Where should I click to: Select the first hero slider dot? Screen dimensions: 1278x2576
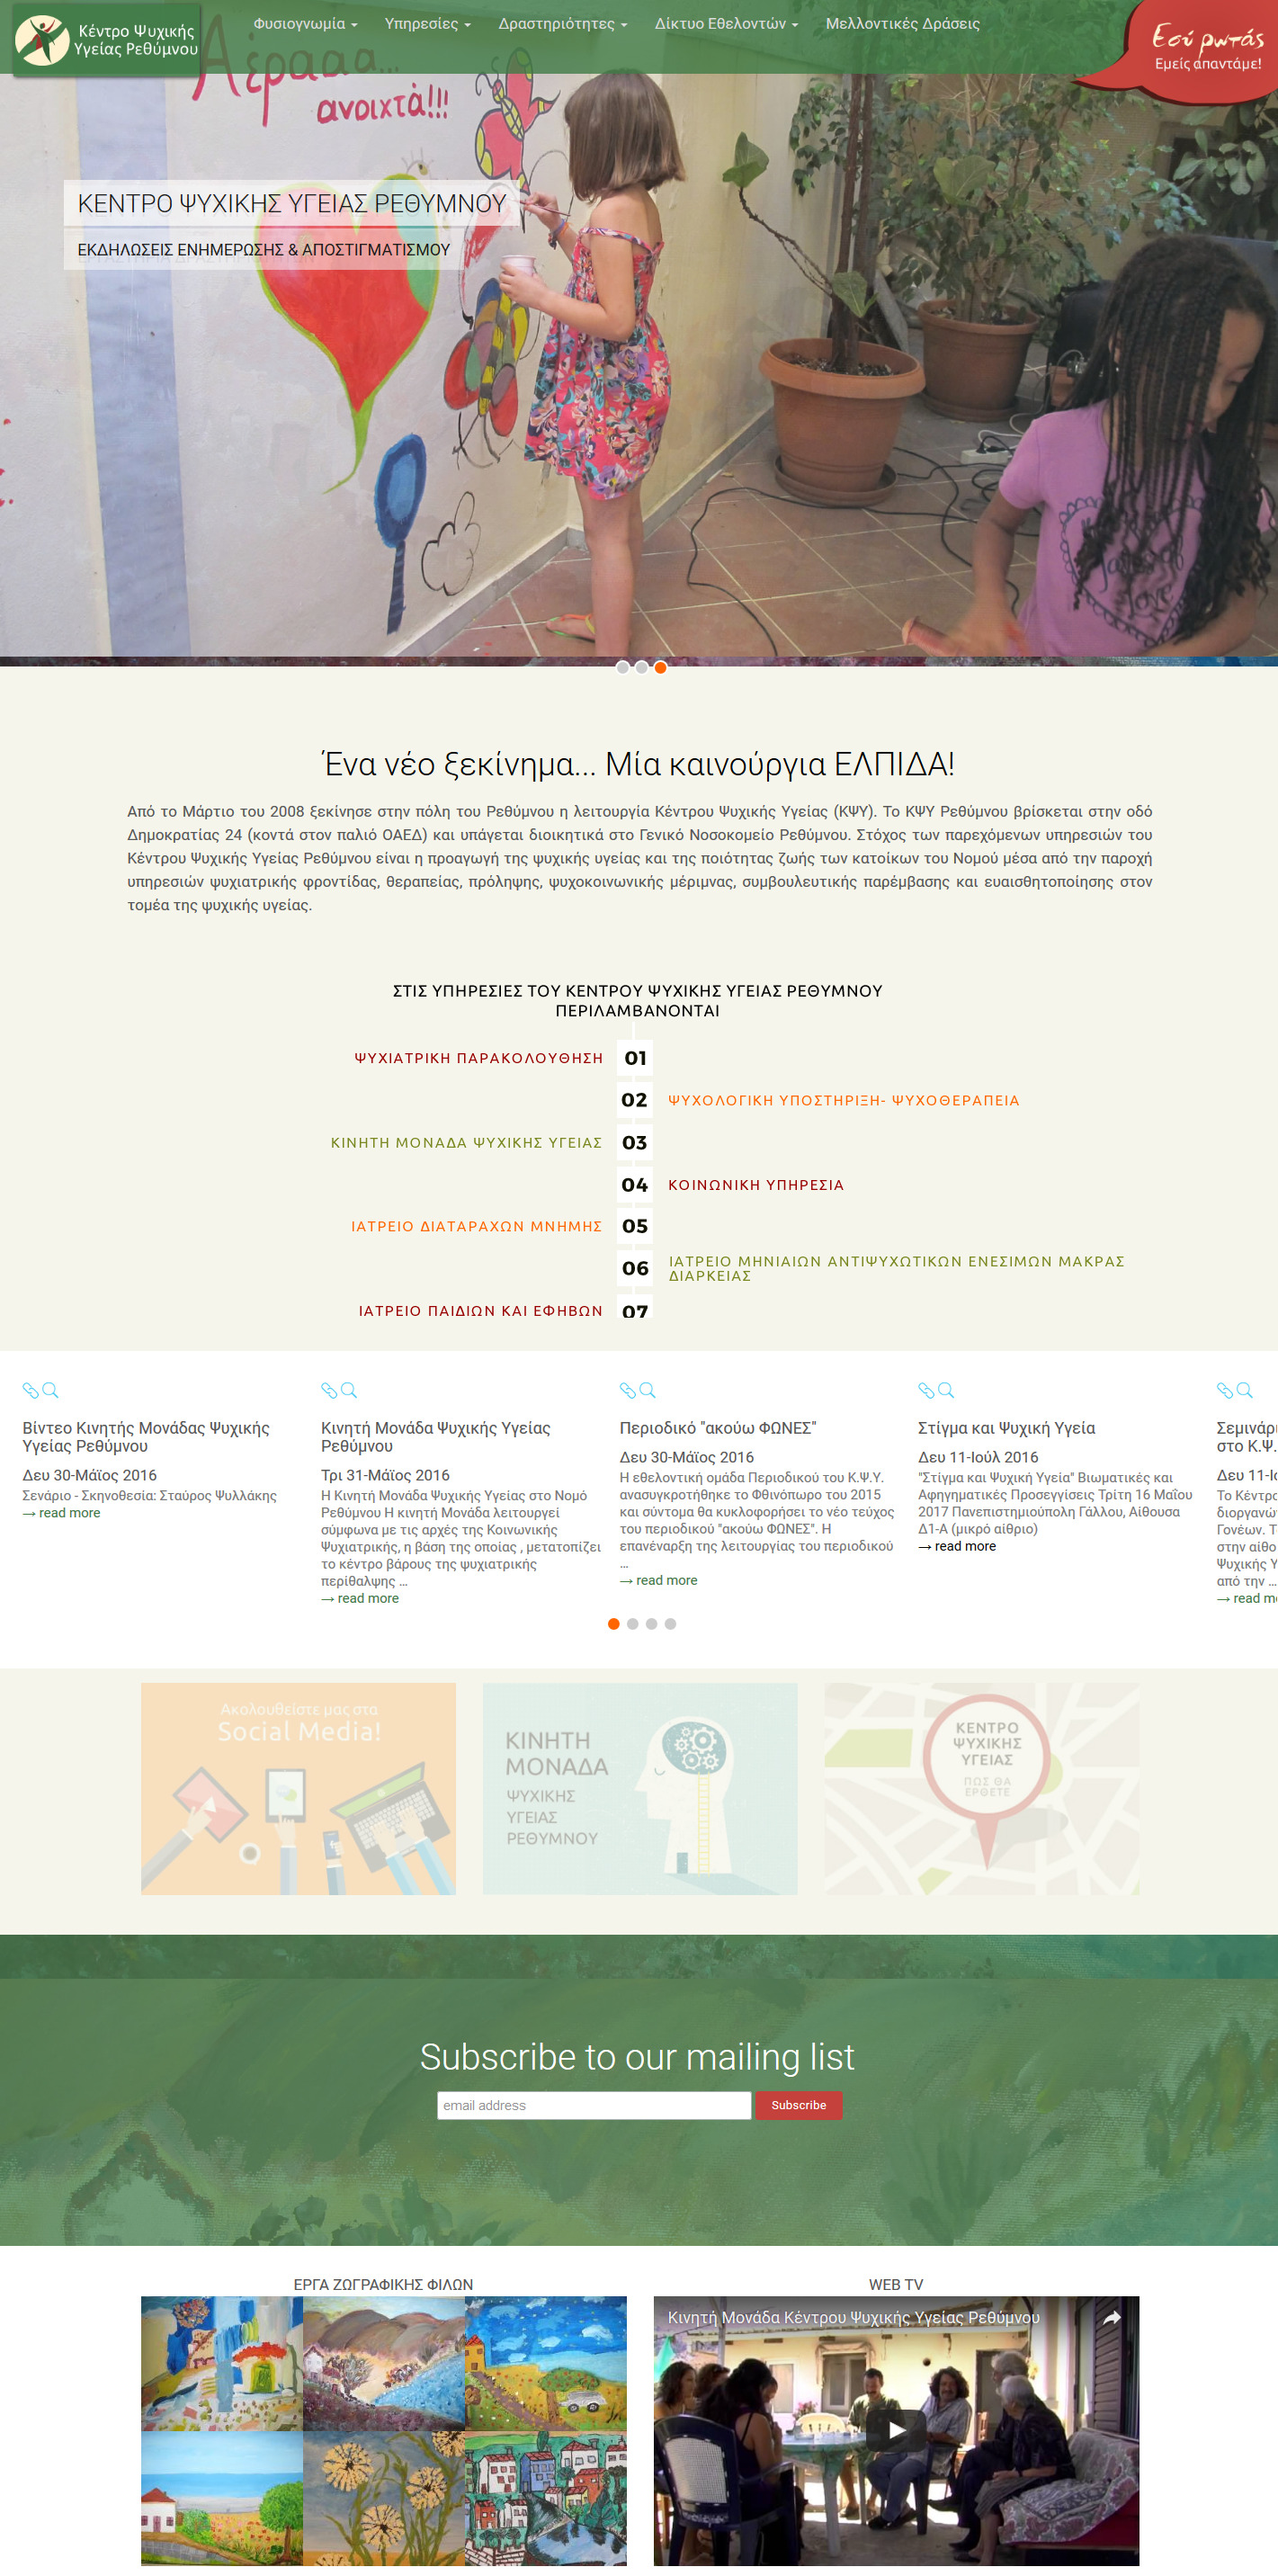pos(623,667)
